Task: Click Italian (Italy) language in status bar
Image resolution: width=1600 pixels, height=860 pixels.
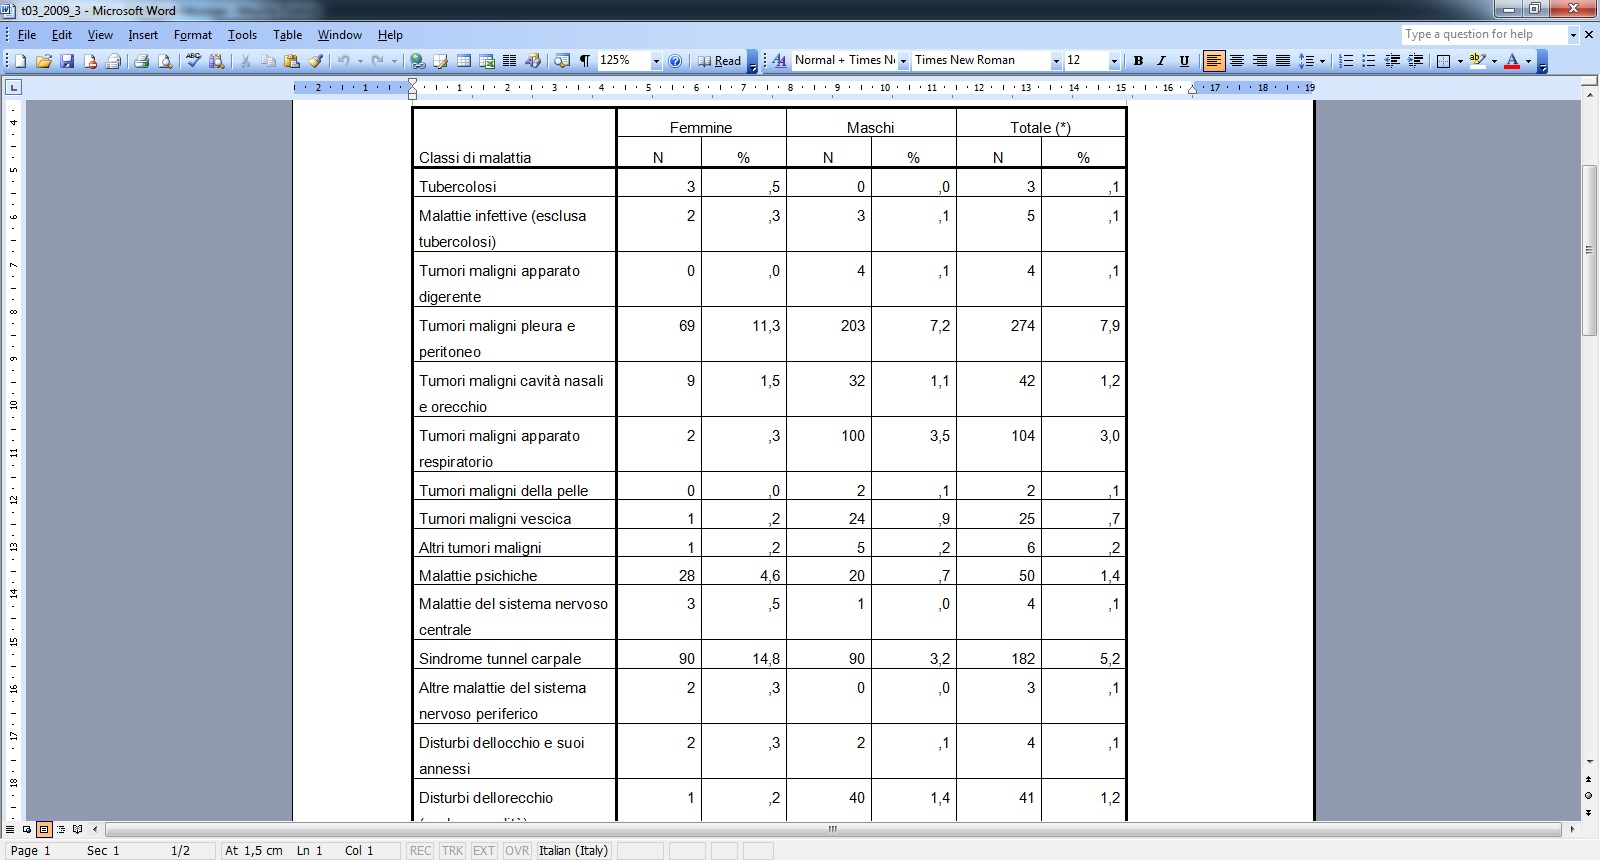Action: tap(573, 851)
